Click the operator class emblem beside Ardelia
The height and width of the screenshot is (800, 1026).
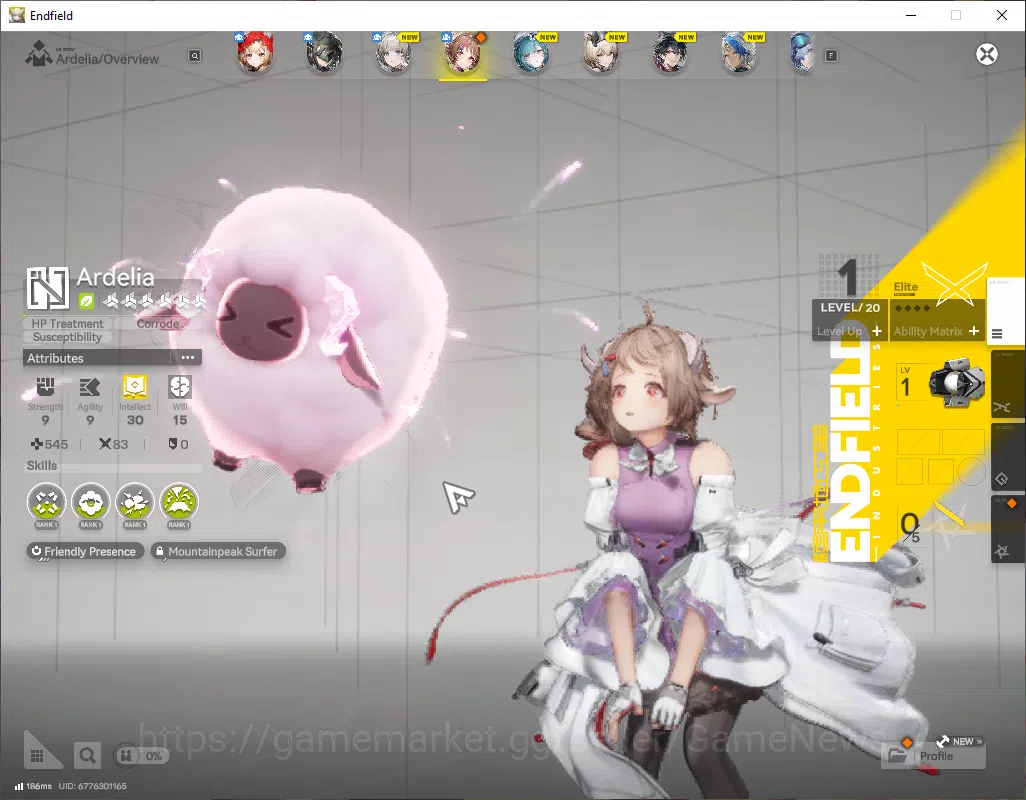(x=47, y=288)
